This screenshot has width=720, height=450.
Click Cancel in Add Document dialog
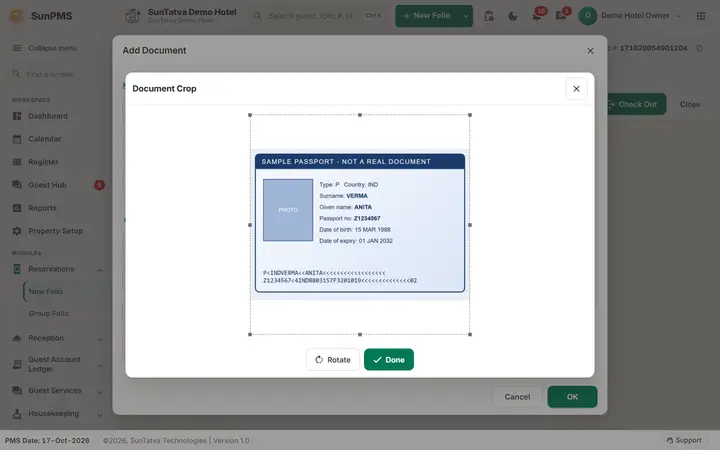point(517,397)
